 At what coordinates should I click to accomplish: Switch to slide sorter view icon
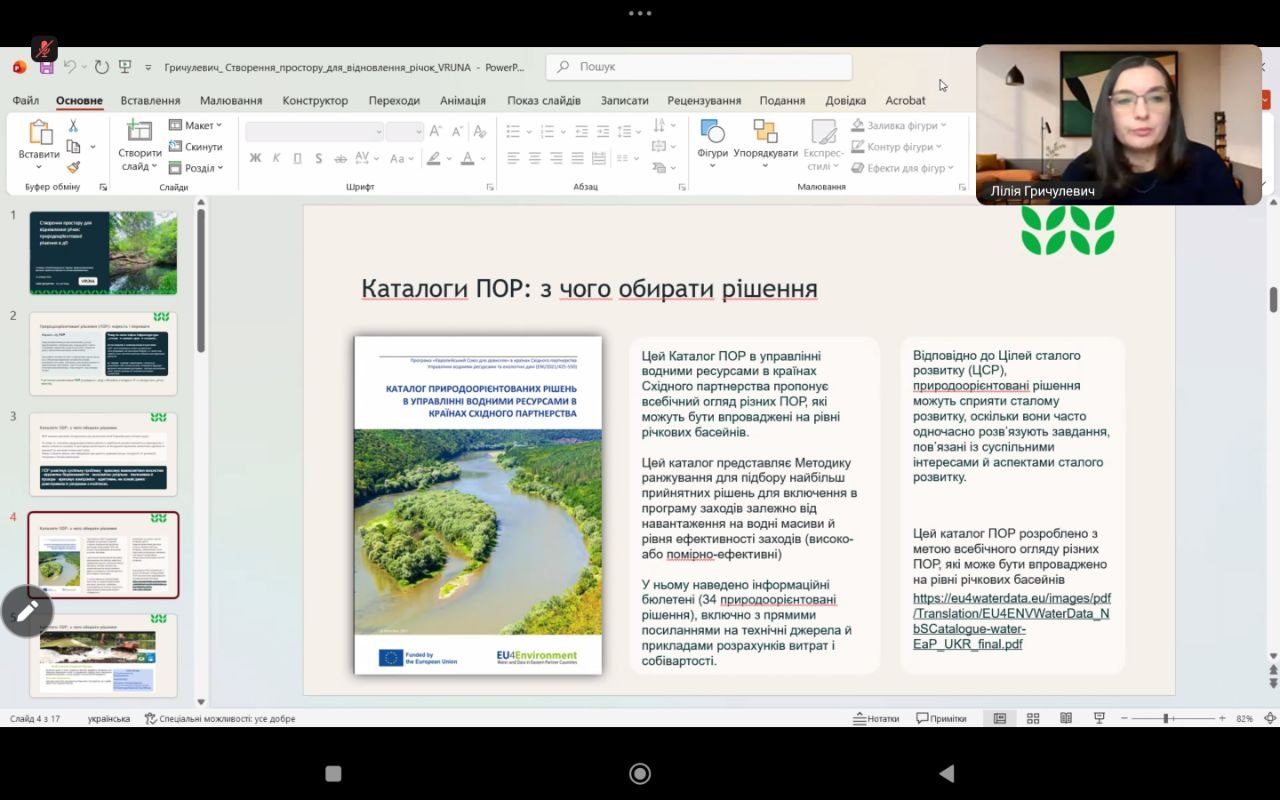[1033, 718]
